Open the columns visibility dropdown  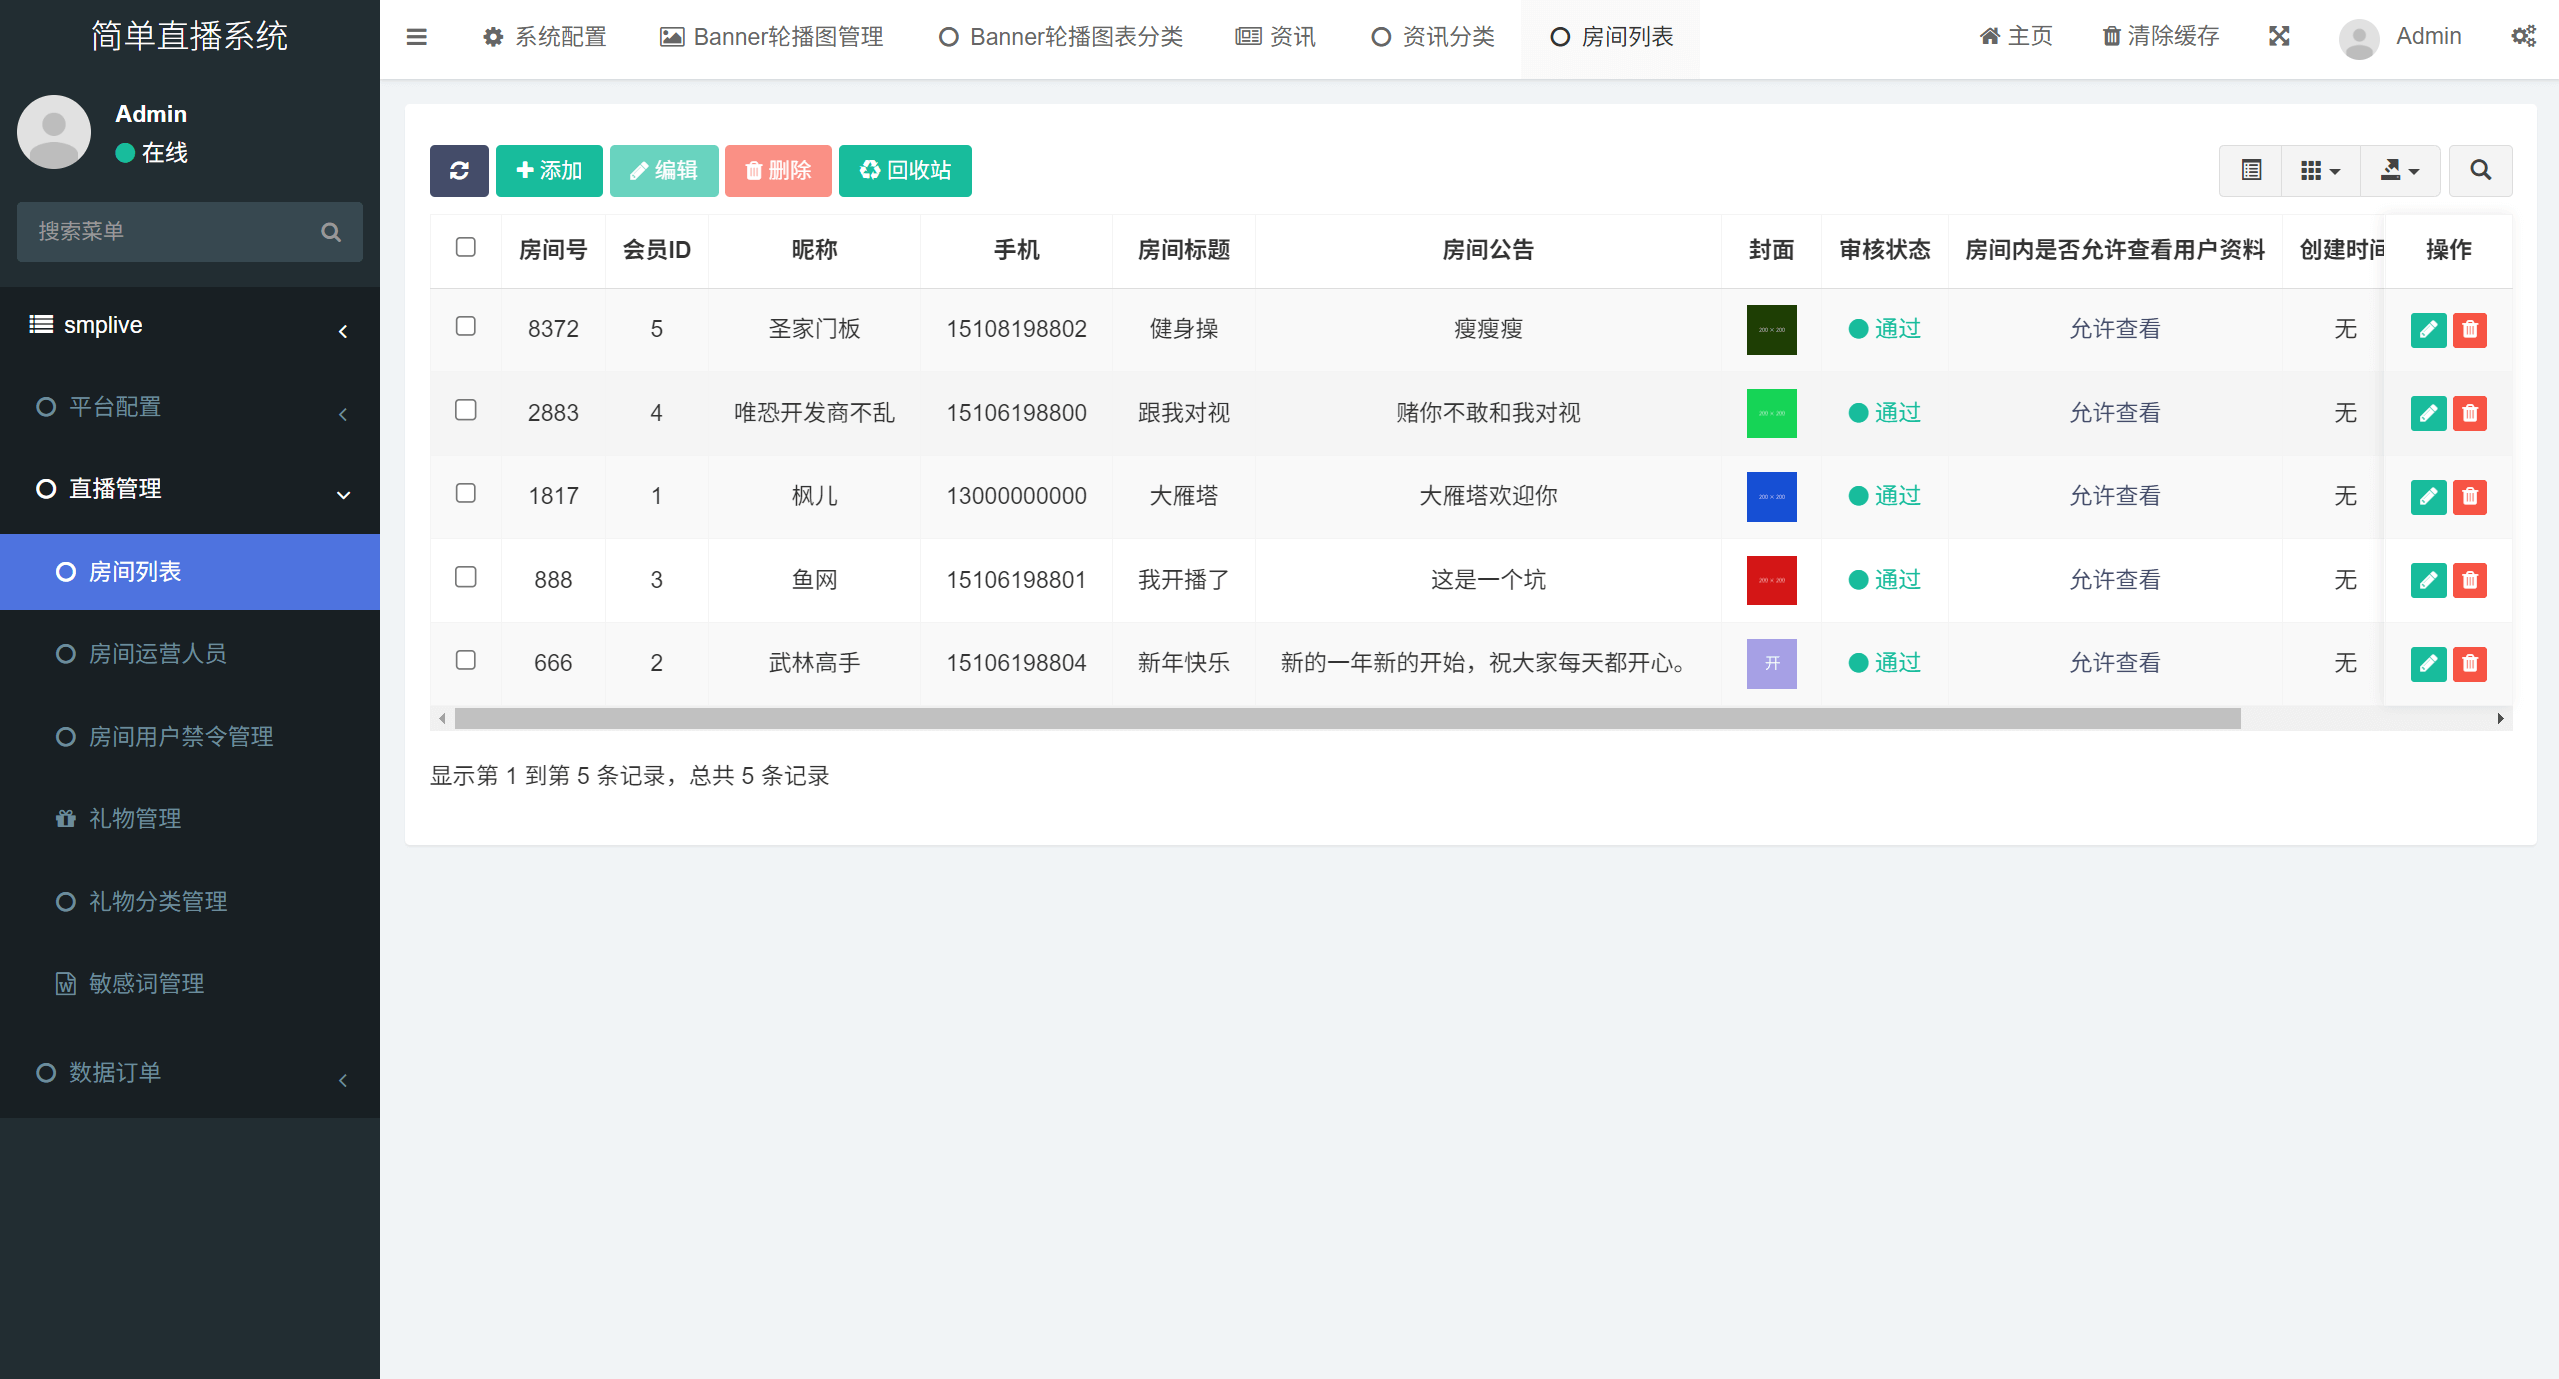tap(2319, 170)
